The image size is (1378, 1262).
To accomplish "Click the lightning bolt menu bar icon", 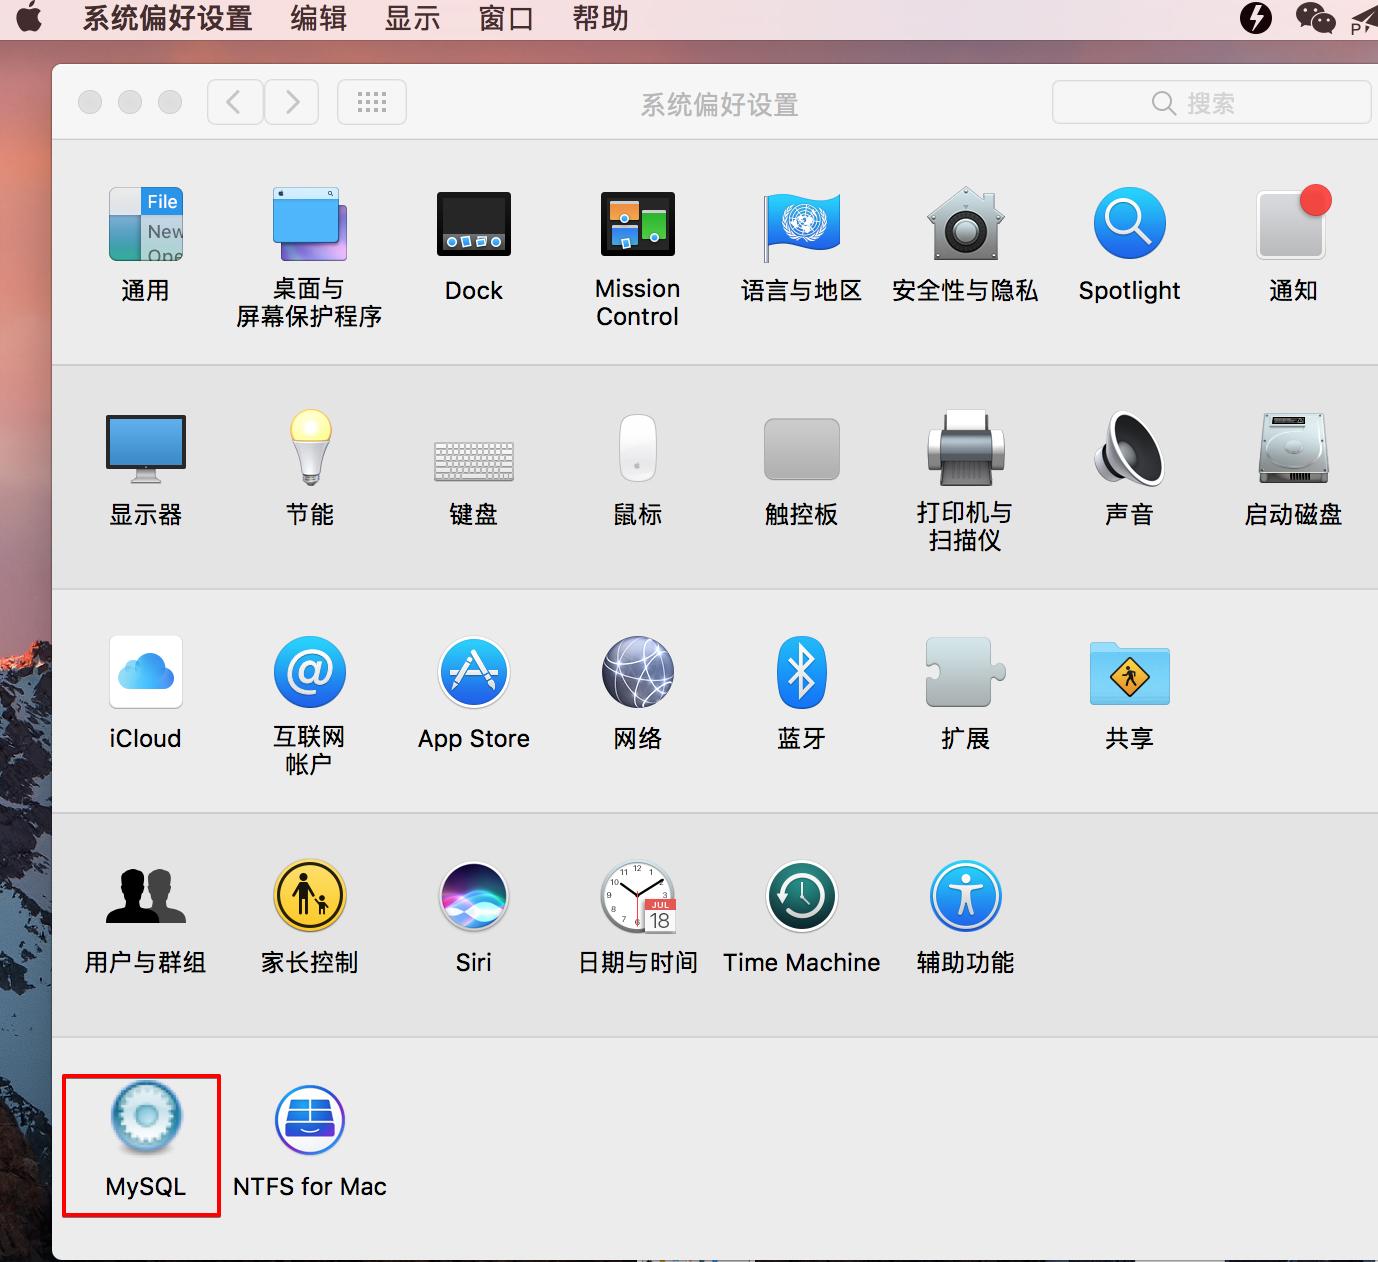I will (1256, 18).
